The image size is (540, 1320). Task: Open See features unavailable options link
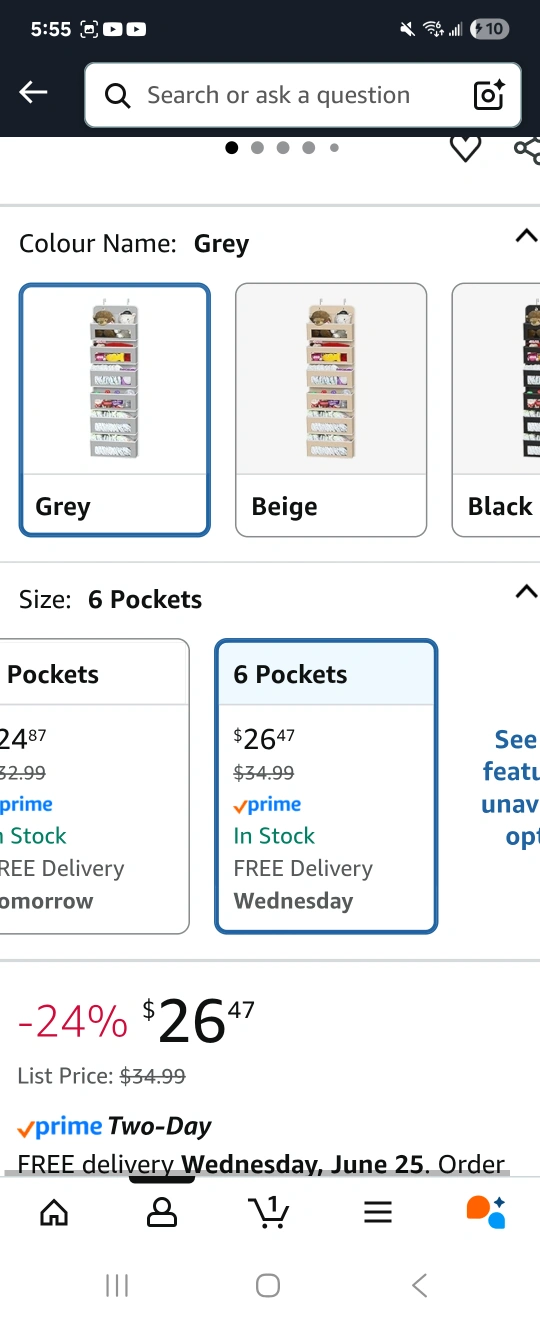(x=510, y=789)
